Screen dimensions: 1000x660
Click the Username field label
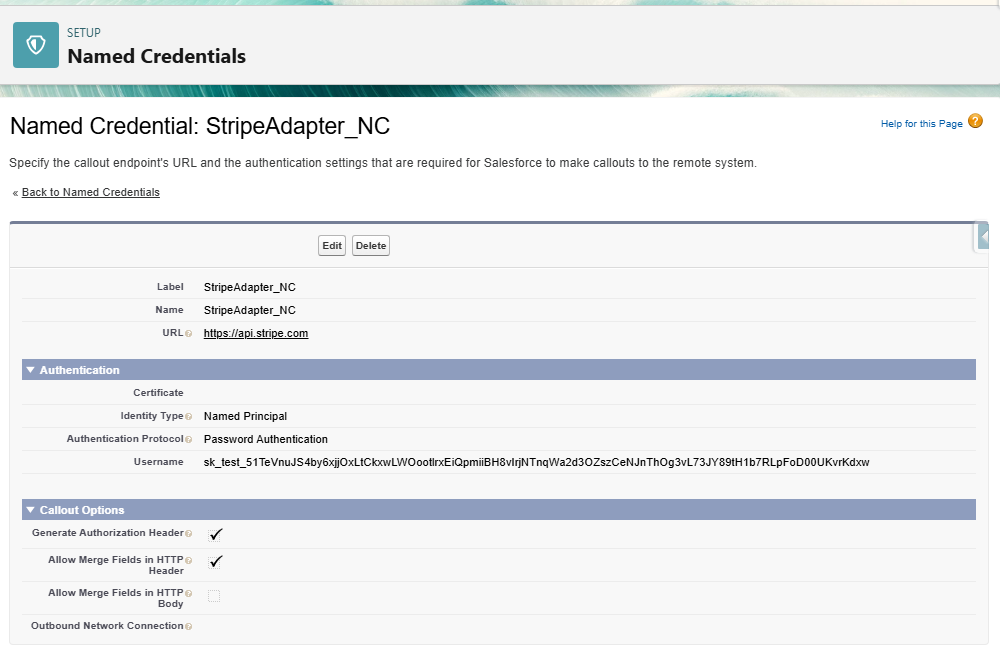click(x=158, y=462)
